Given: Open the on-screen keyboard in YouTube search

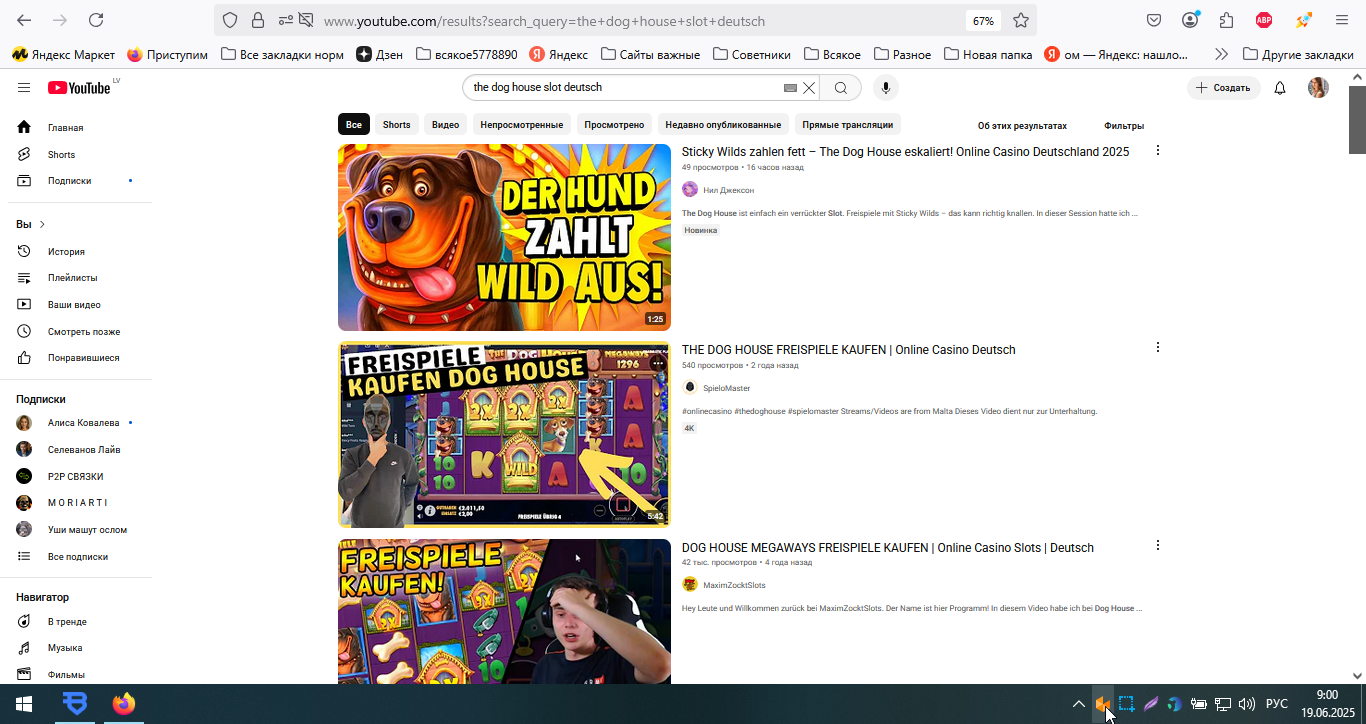Looking at the screenshot, I should click(790, 88).
